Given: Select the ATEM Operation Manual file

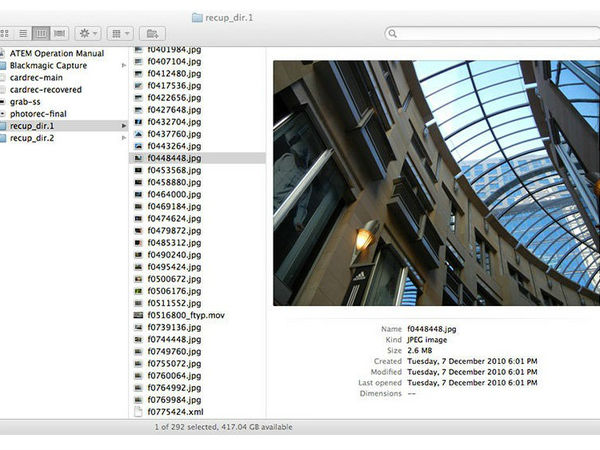Looking at the screenshot, I should (56, 53).
